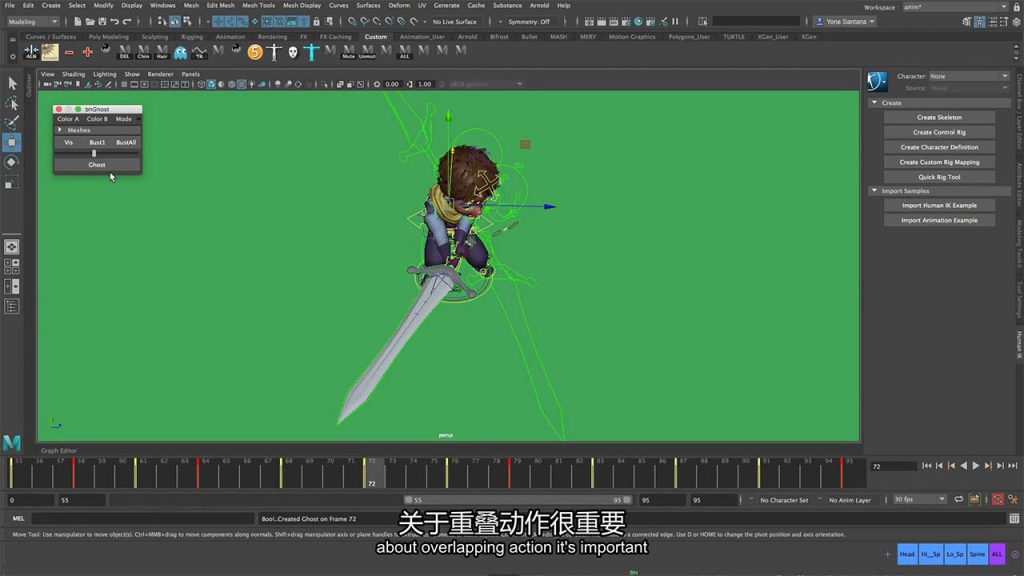Image resolution: width=1024 pixels, height=576 pixels.
Task: Click the ALN align shelf icon
Action: click(x=31, y=52)
